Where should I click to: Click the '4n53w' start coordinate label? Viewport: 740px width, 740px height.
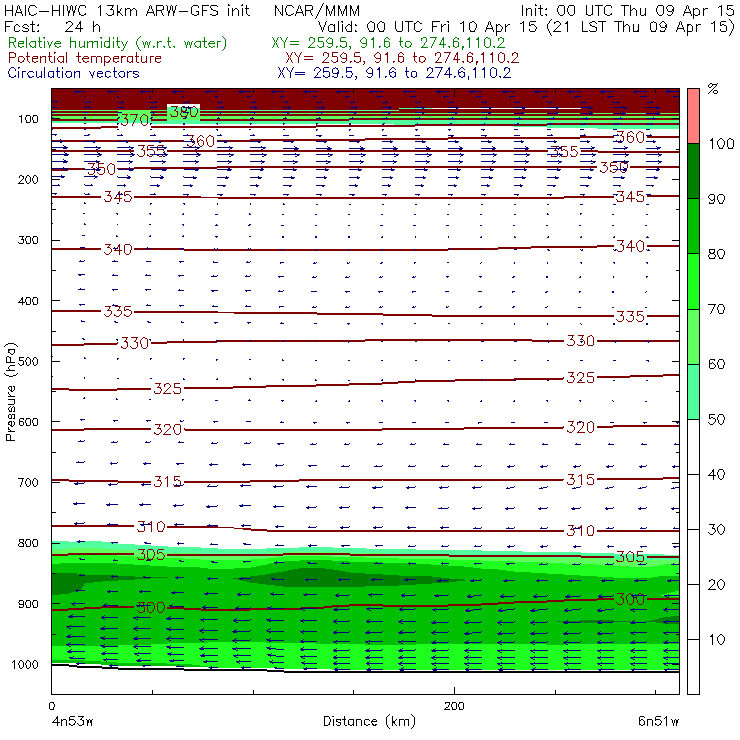click(x=71, y=721)
